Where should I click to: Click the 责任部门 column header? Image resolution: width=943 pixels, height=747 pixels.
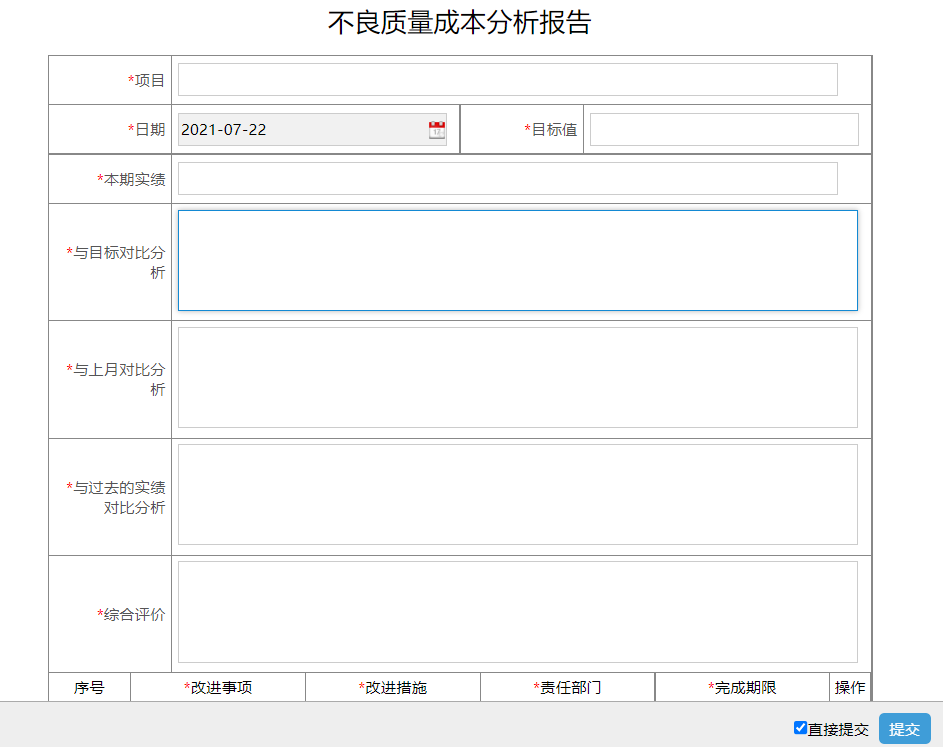point(567,687)
